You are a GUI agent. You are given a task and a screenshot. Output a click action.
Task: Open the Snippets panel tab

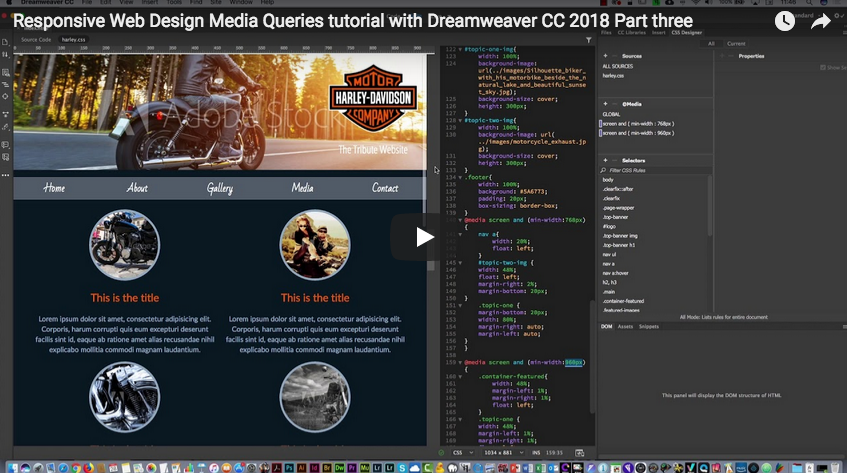(x=649, y=326)
